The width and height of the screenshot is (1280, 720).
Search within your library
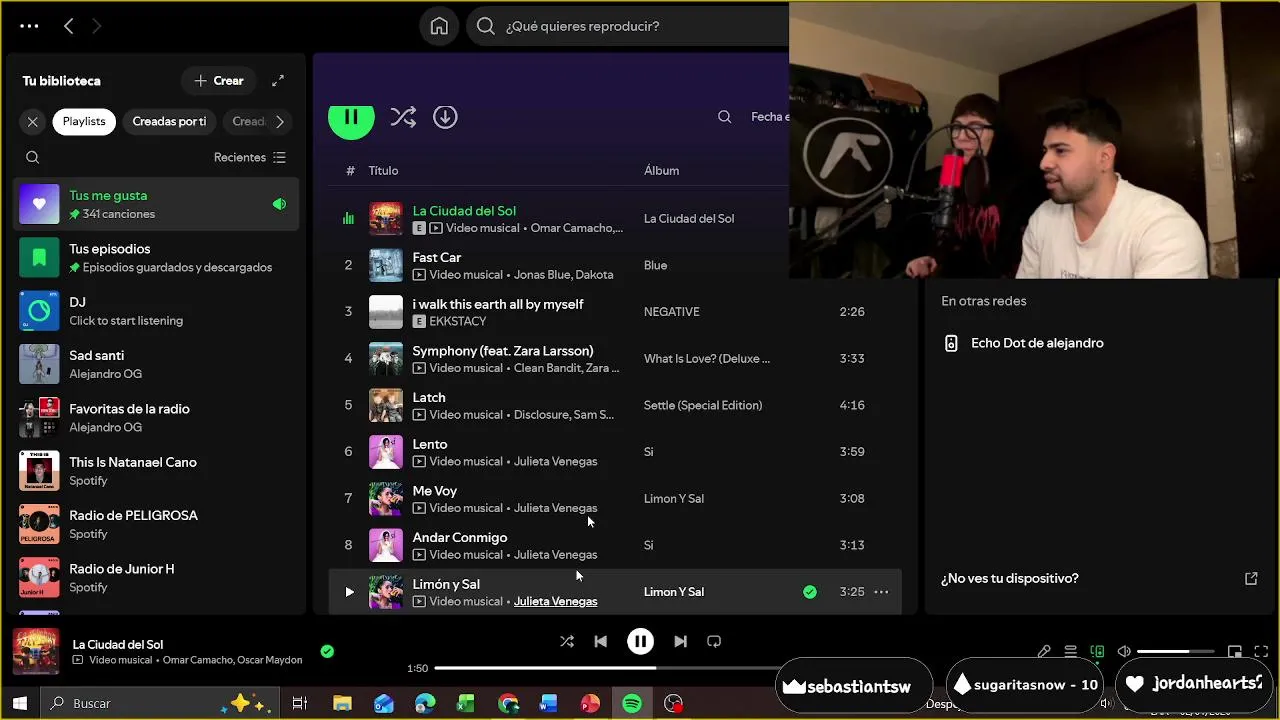pyautogui.click(x=33, y=157)
